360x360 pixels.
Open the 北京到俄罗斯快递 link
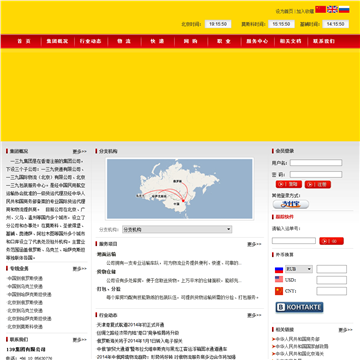coord(25,303)
